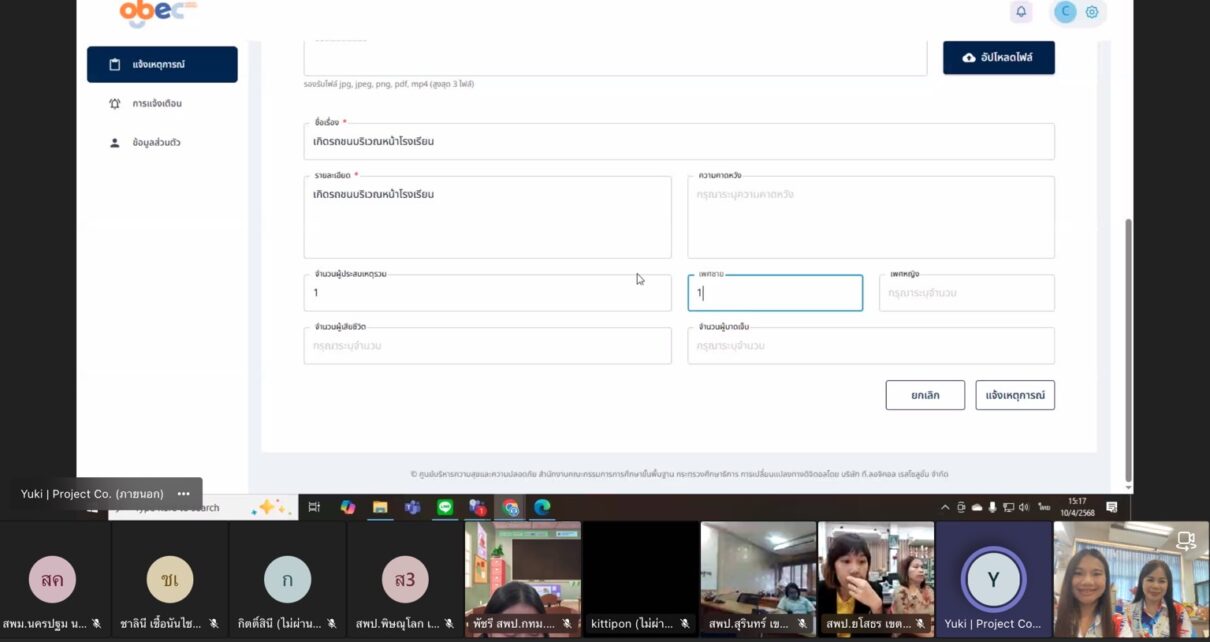The height and width of the screenshot is (642, 1210).
Task: Open the notification bell in the header
Action: 1021,12
